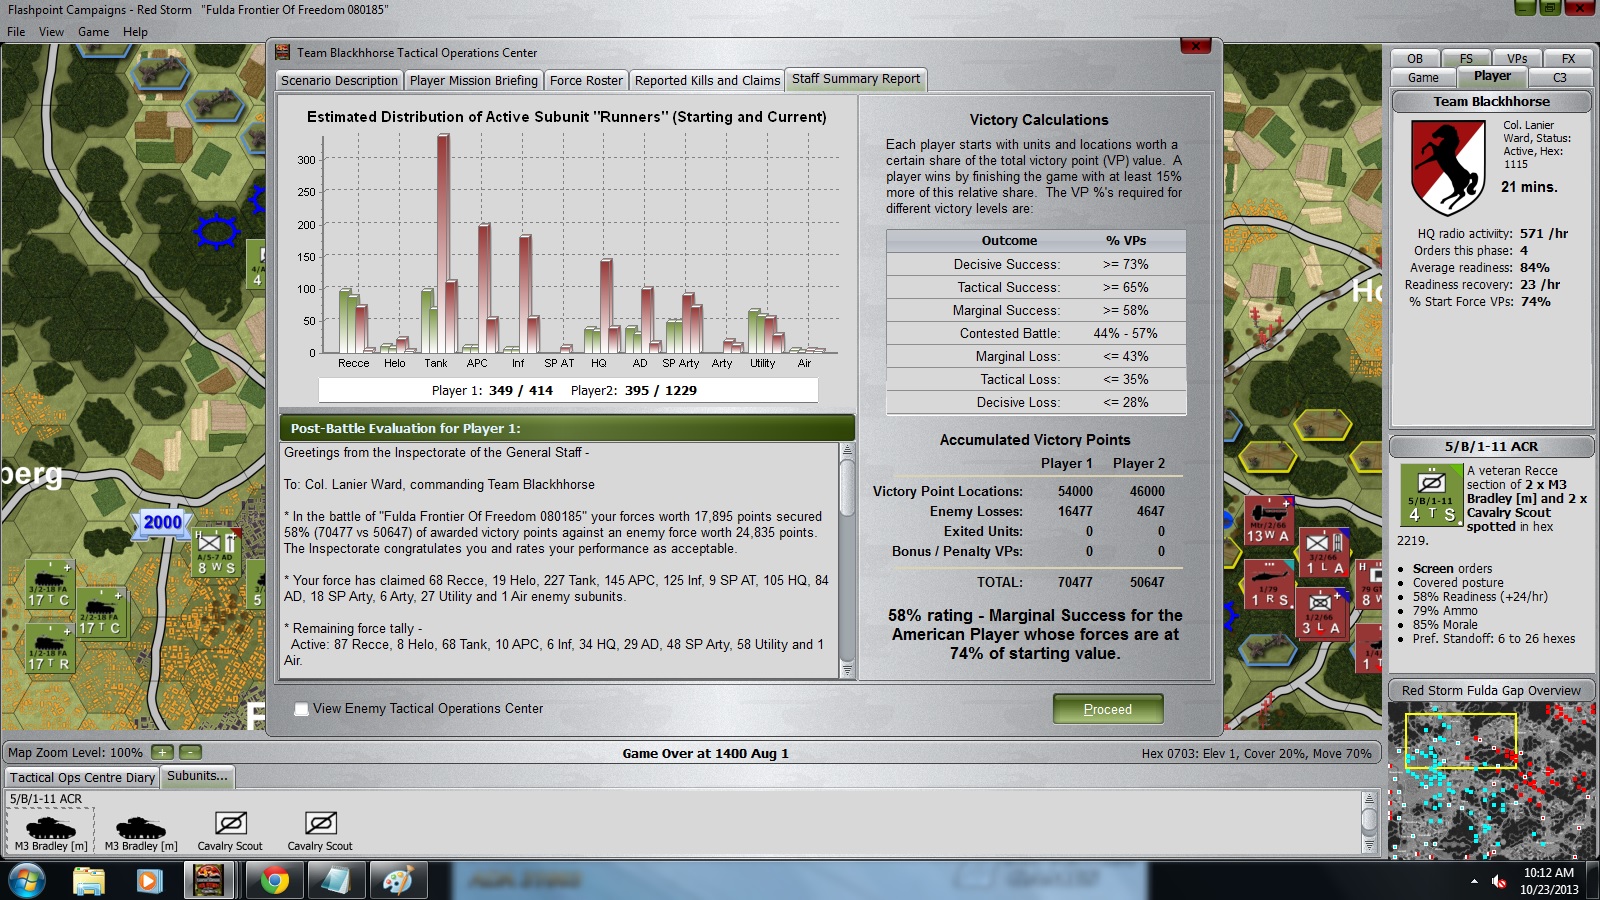Switch to the FS tab in the side panel
The width and height of the screenshot is (1600, 900).
[x=1466, y=59]
